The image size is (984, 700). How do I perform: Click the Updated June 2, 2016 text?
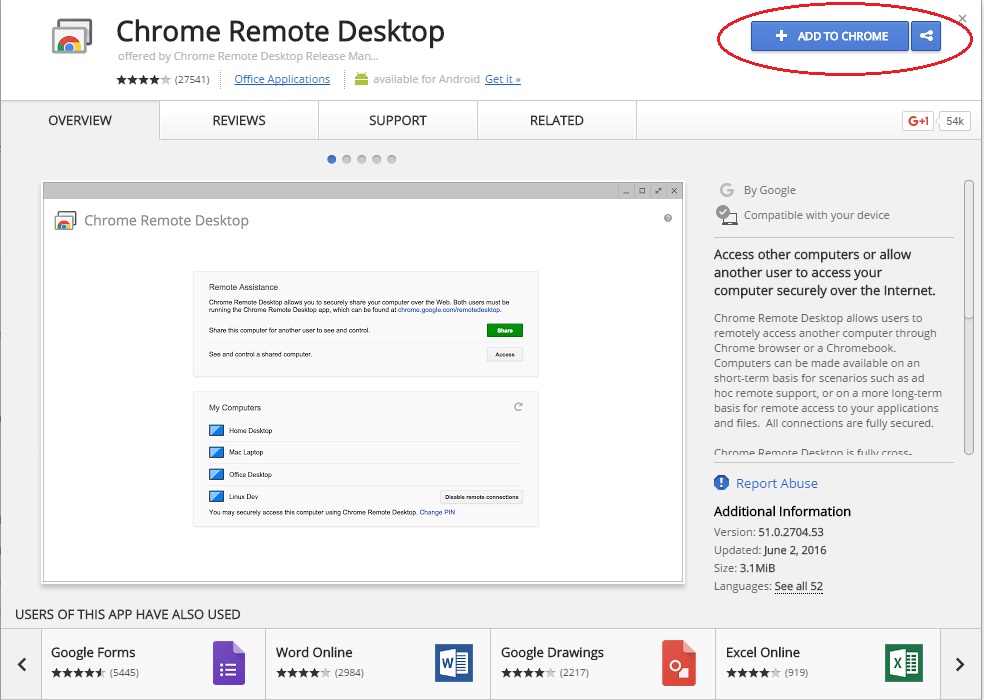point(770,550)
